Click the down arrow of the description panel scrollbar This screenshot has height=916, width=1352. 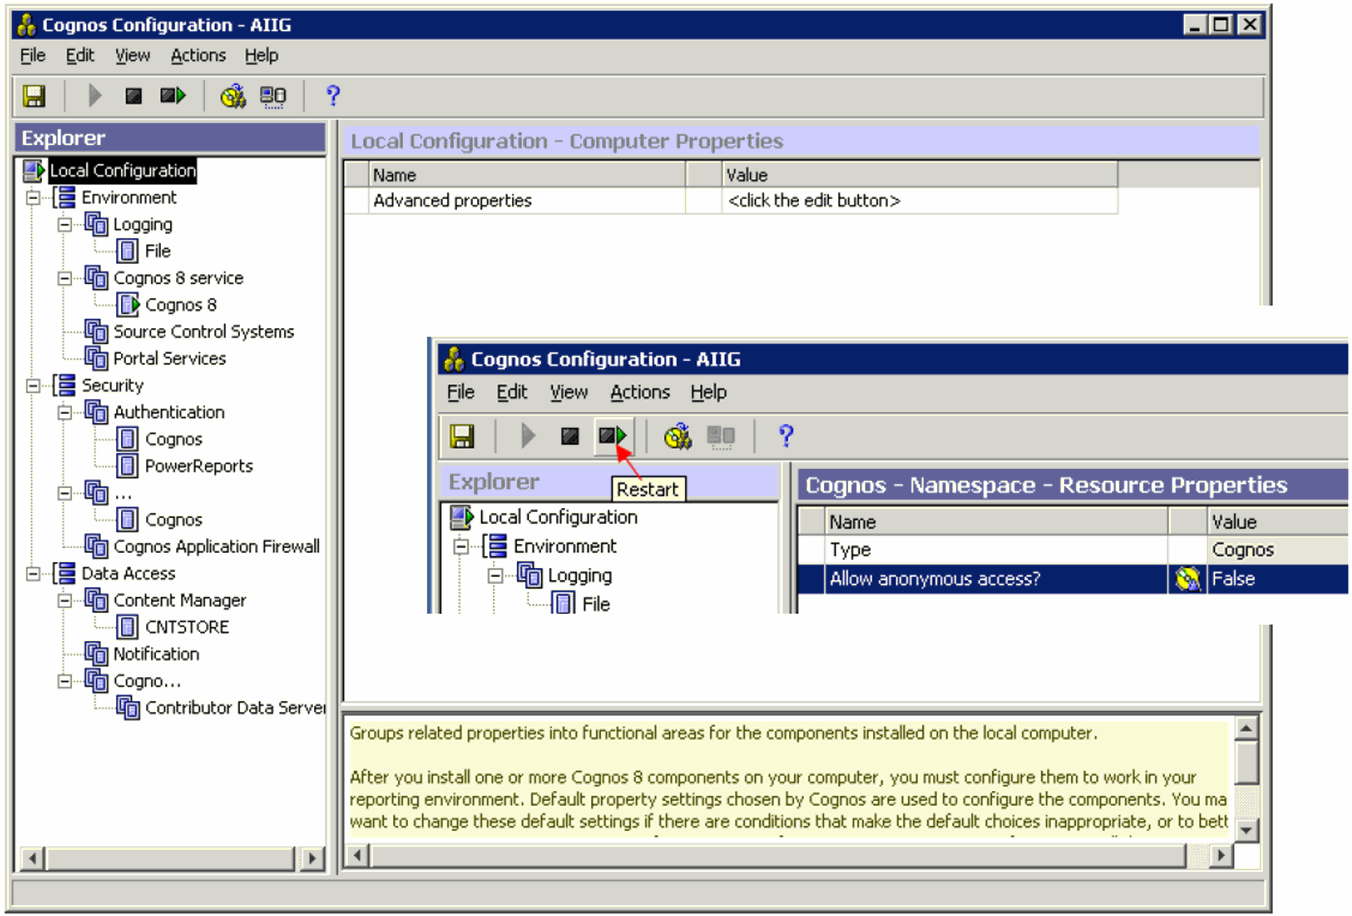pyautogui.click(x=1246, y=830)
